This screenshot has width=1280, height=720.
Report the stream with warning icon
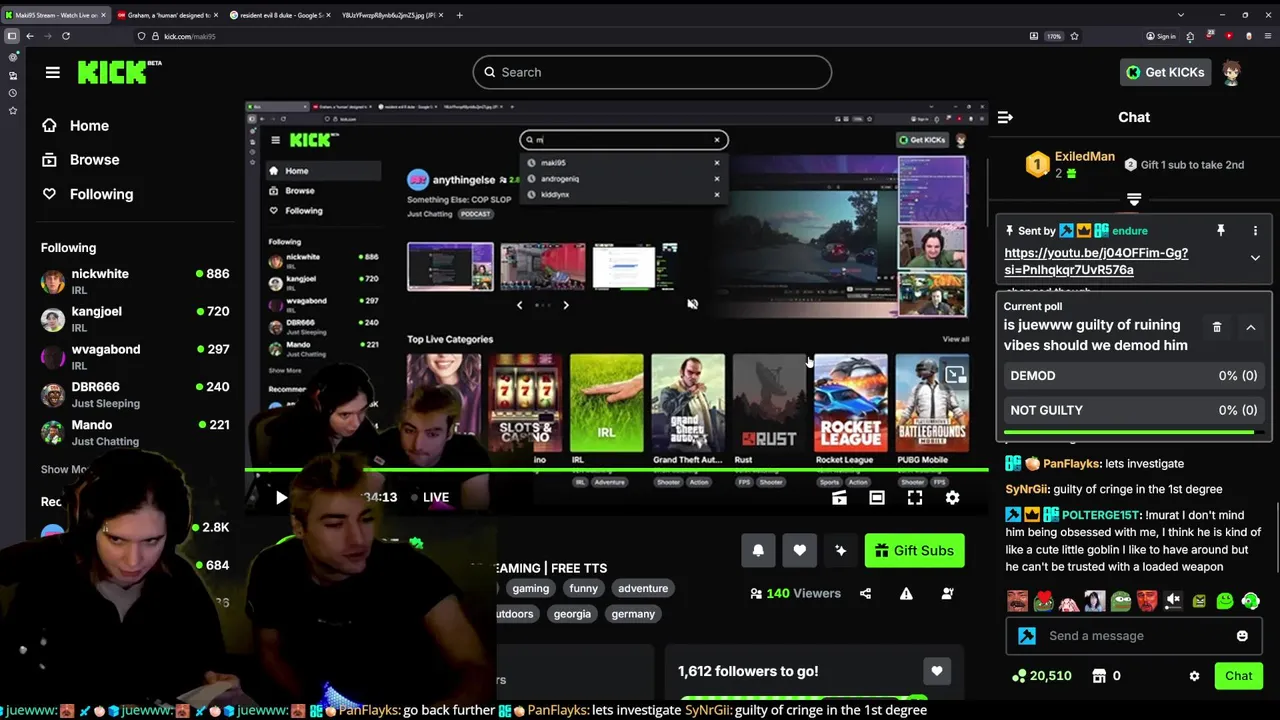click(906, 594)
